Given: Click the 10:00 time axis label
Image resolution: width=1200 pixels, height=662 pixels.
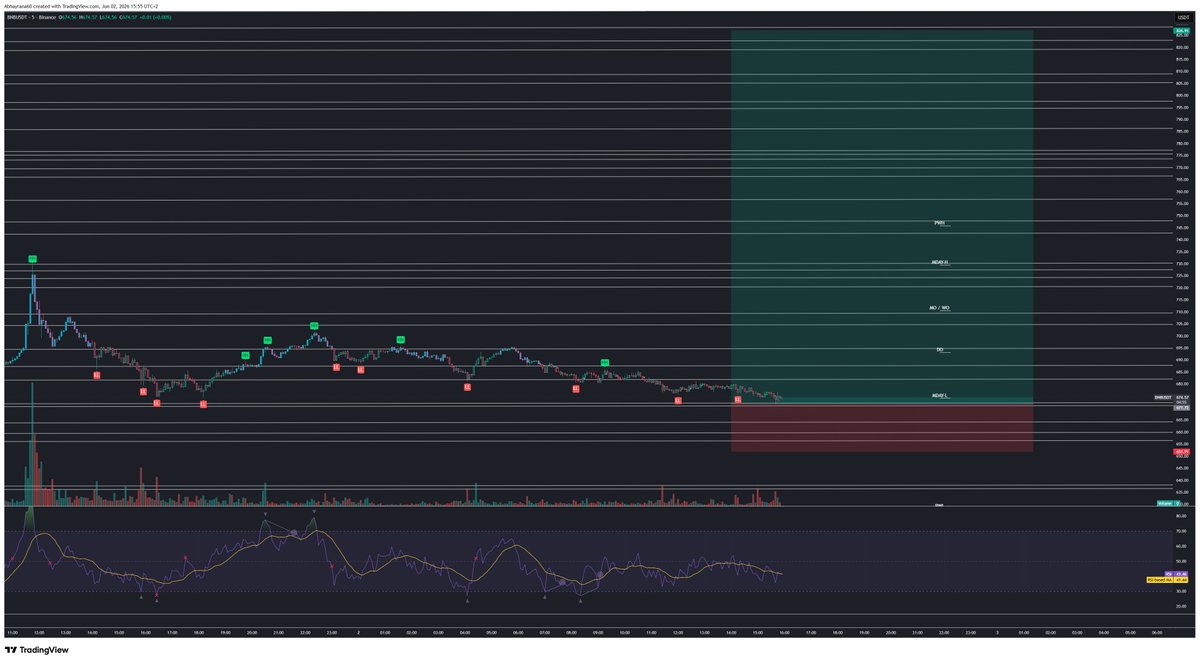Looking at the screenshot, I should [x=624, y=632].
